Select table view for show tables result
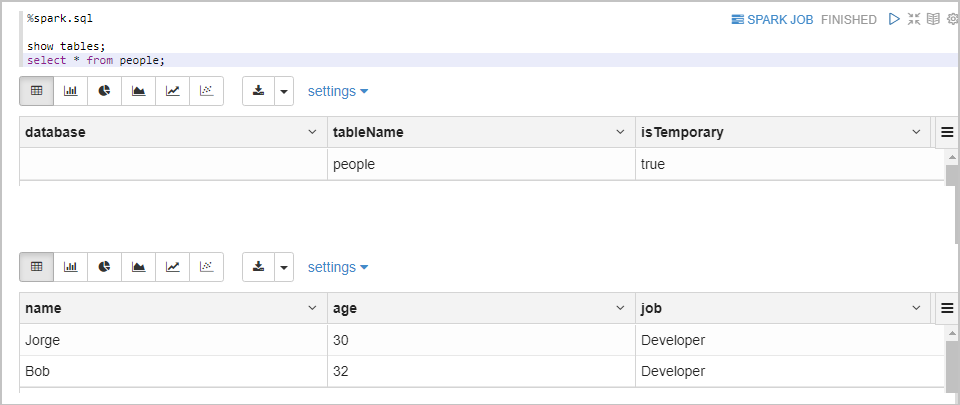This screenshot has width=960, height=405. 37,91
